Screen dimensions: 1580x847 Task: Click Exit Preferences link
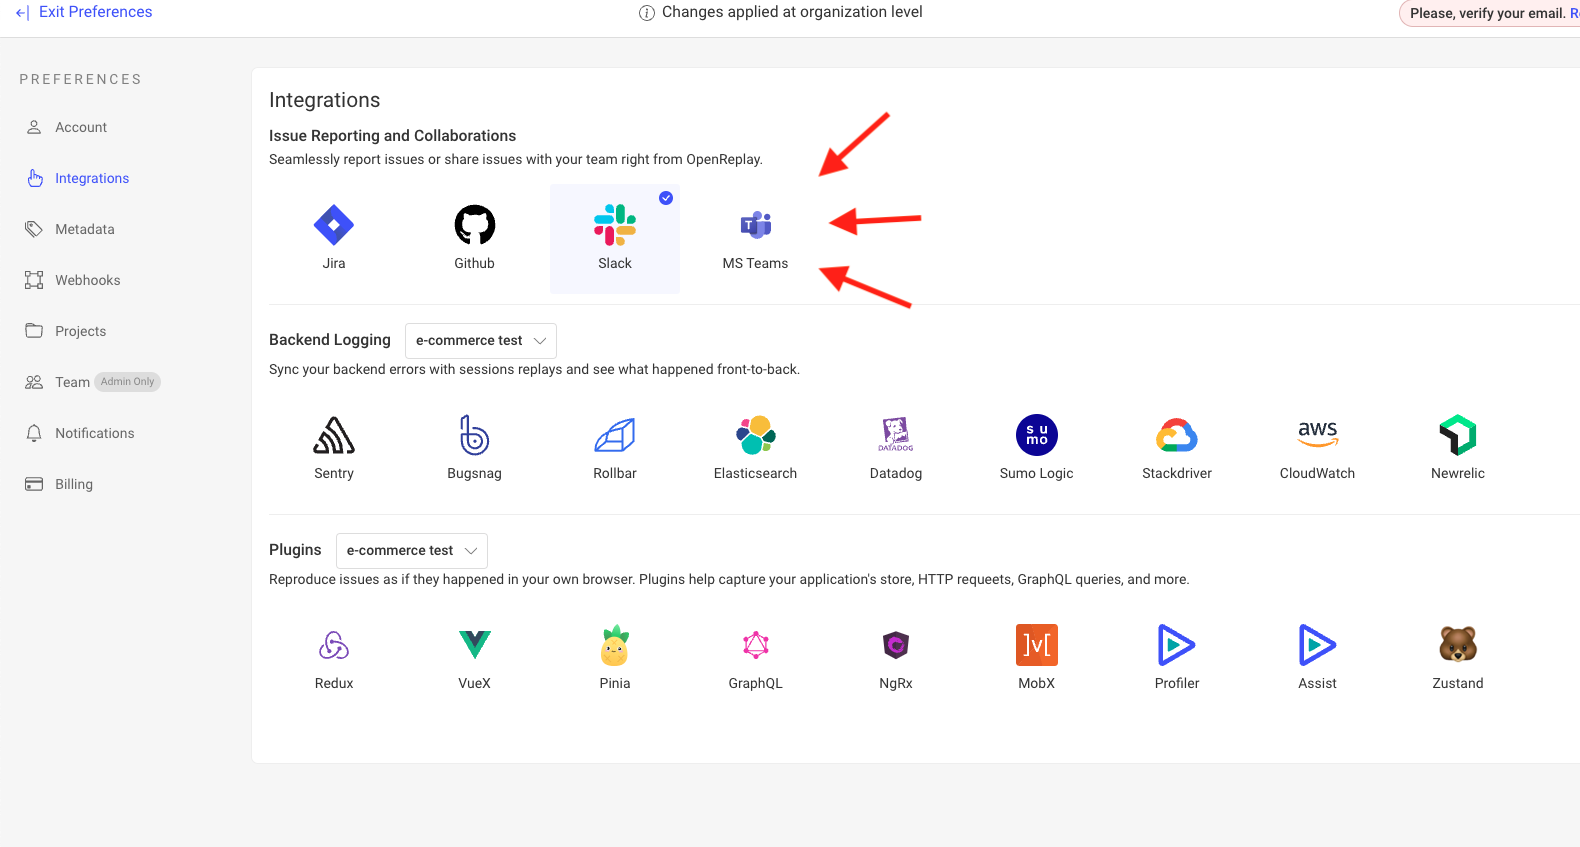point(84,12)
